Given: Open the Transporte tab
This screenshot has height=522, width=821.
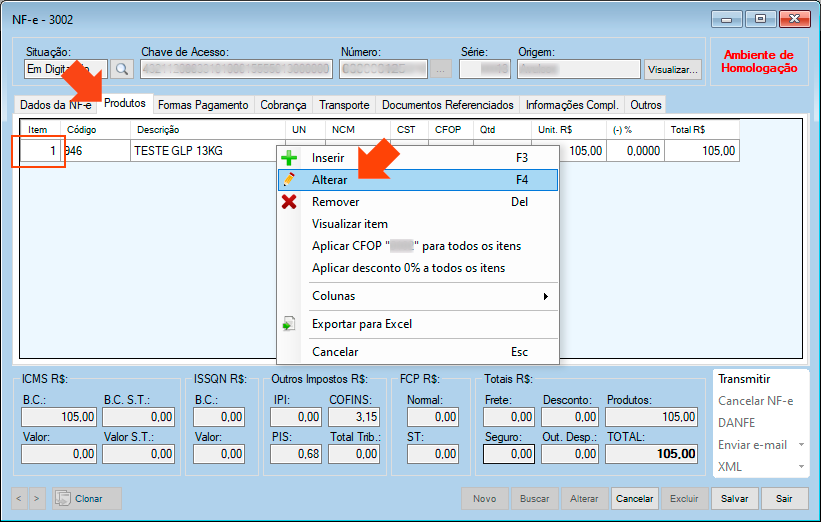Looking at the screenshot, I should (344, 105).
